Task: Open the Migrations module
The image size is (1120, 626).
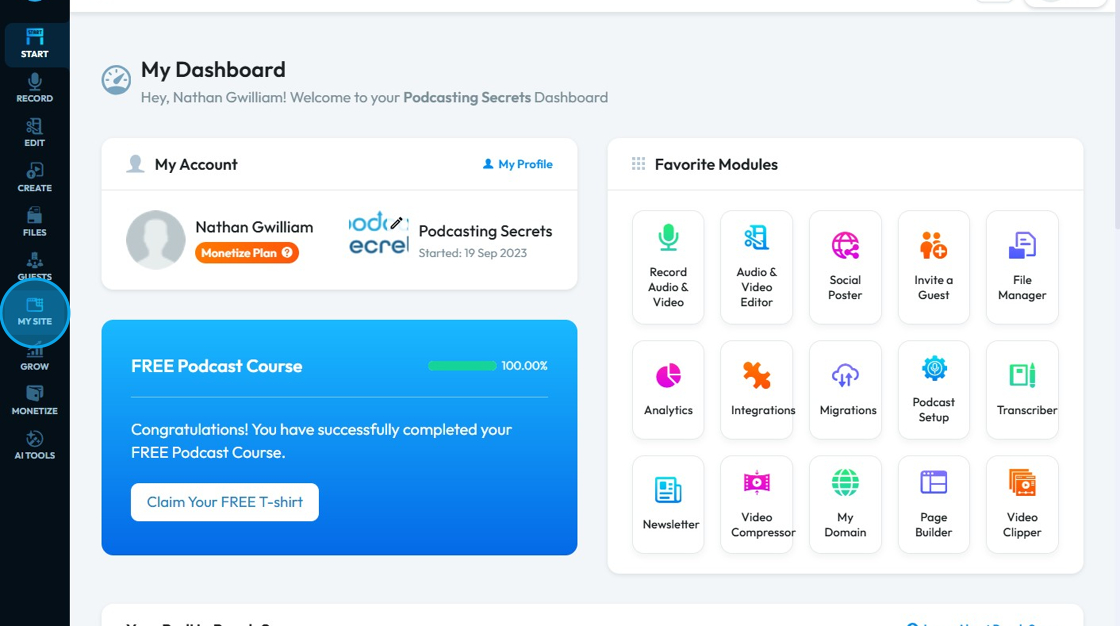Action: [845, 389]
